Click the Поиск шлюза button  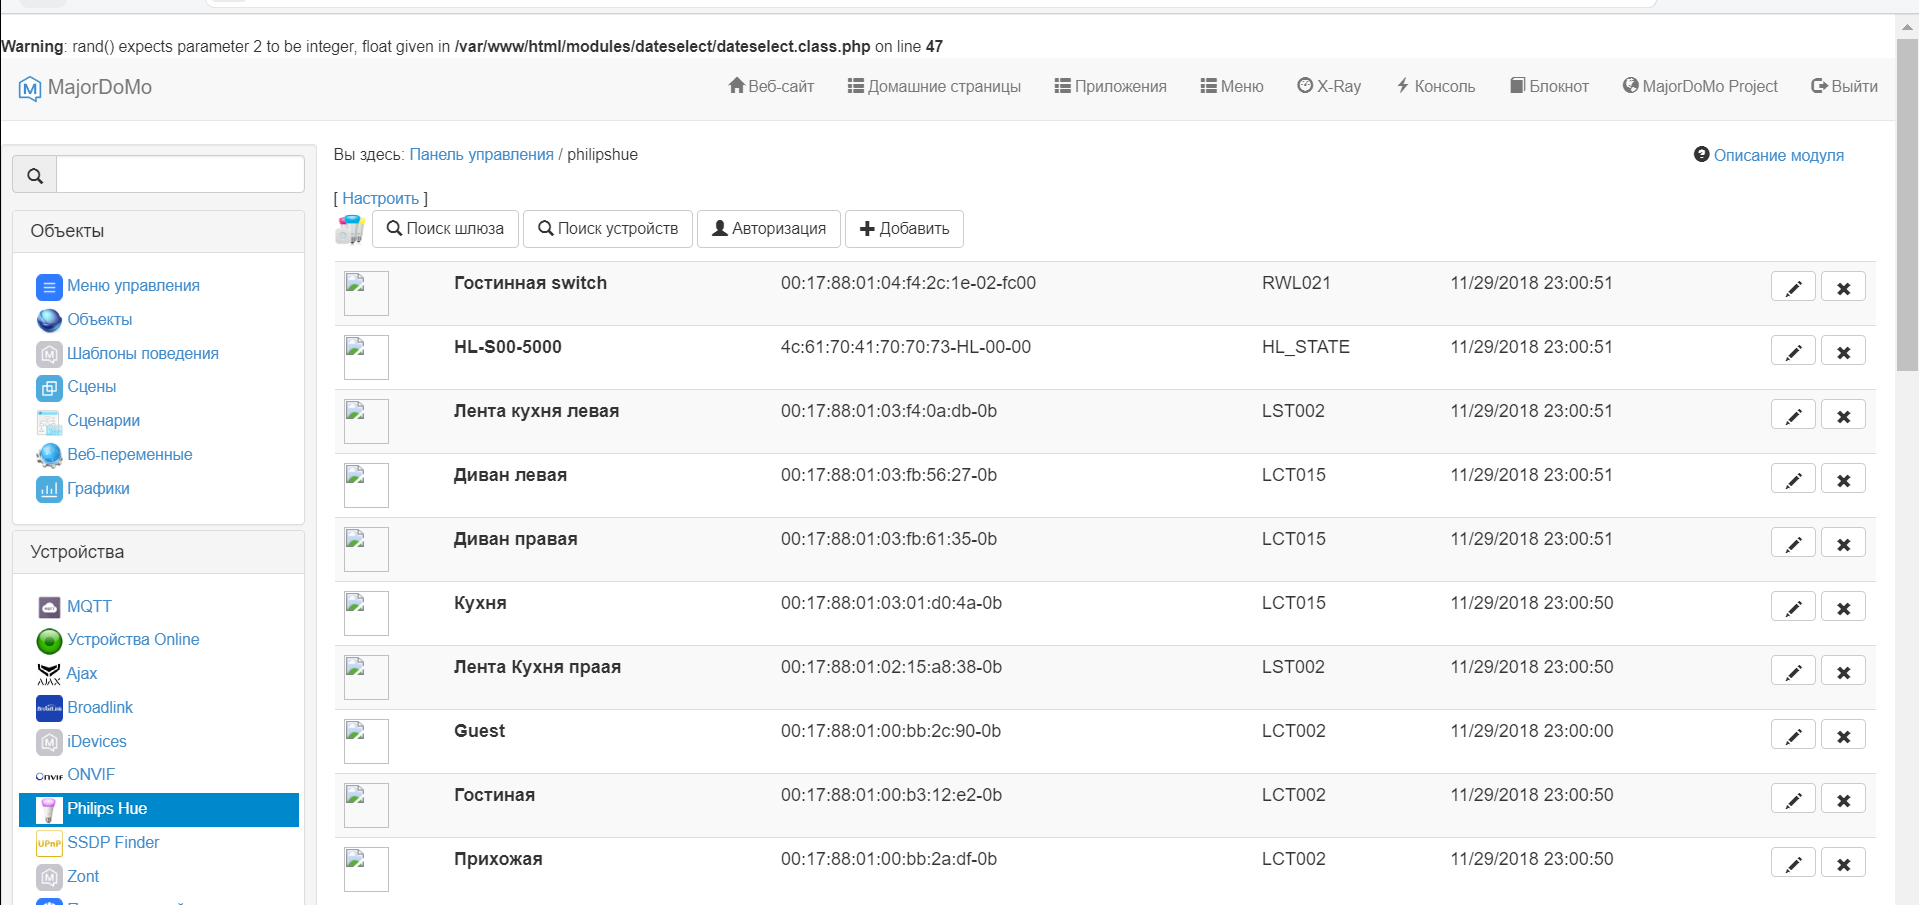tap(445, 229)
